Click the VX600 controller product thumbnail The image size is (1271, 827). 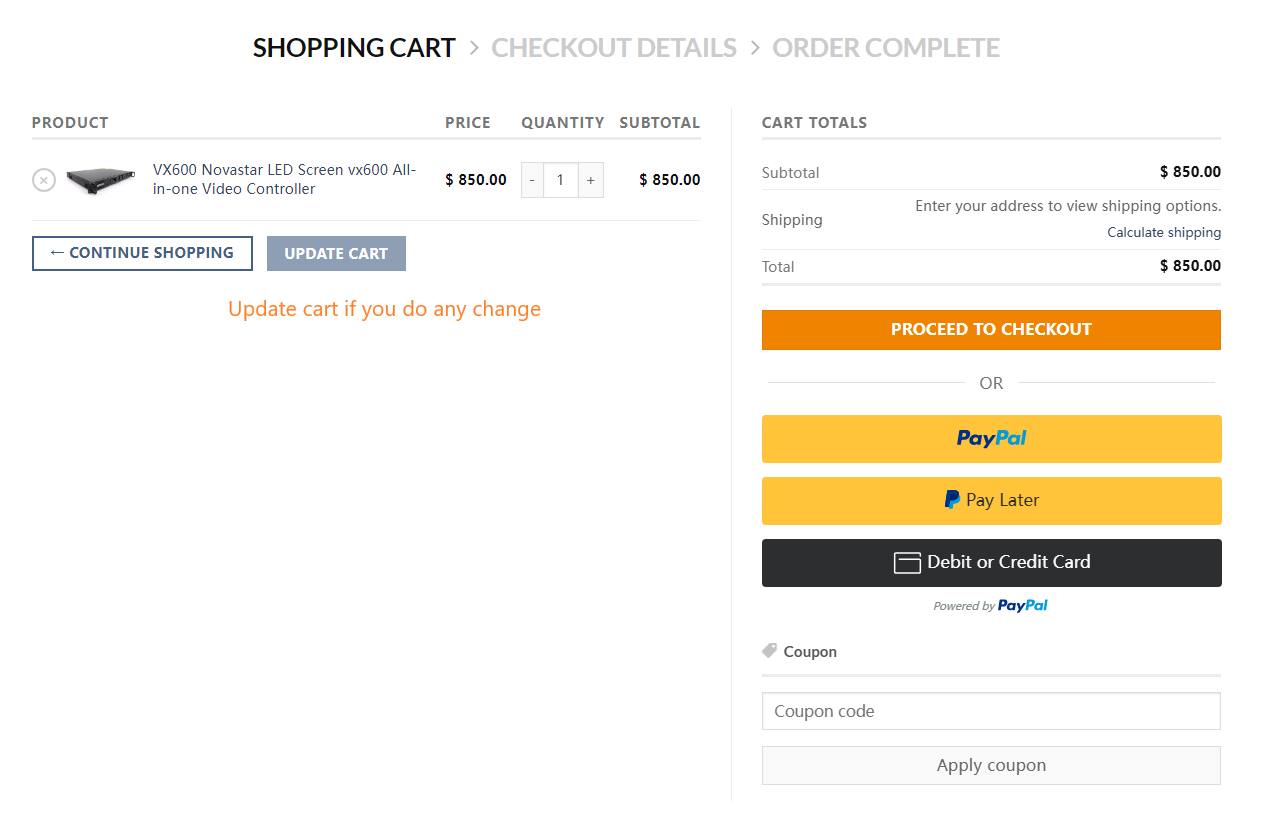click(x=101, y=180)
